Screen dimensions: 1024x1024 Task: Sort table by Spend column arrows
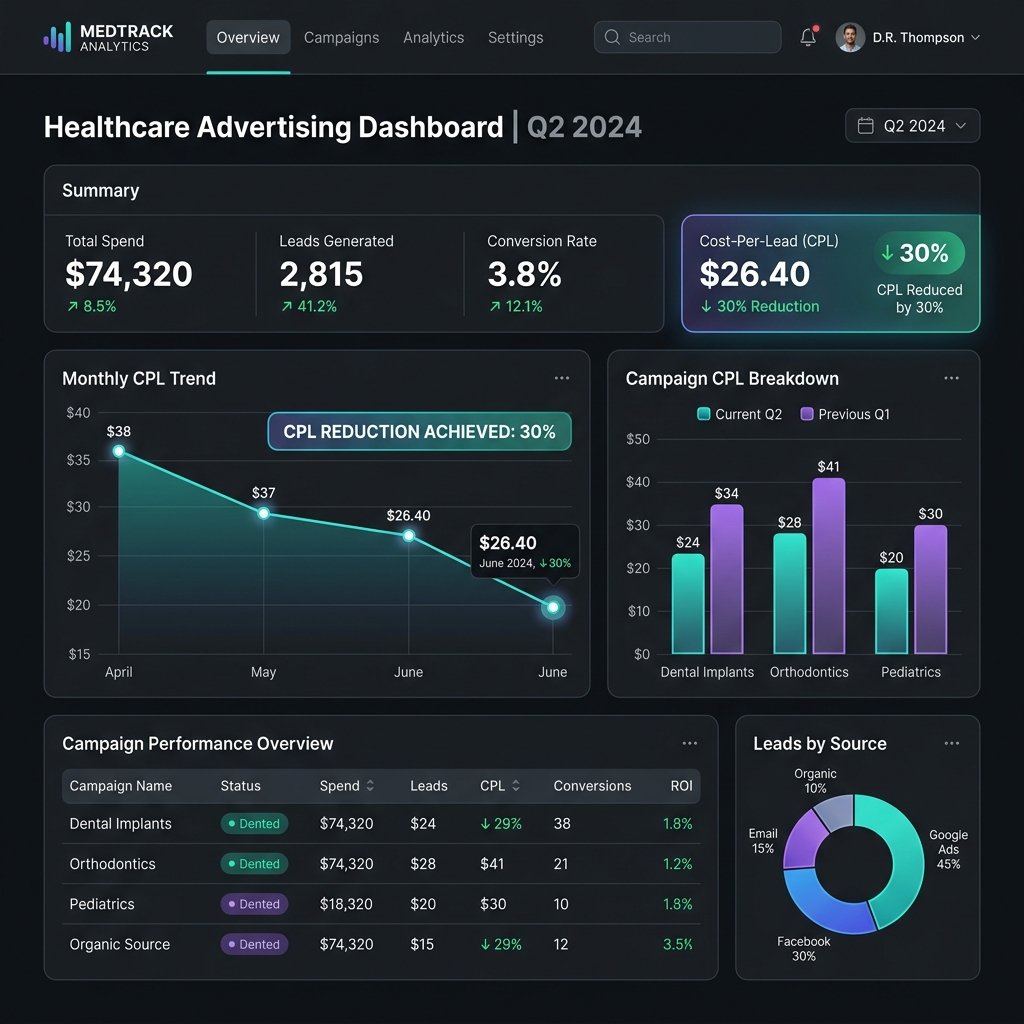click(370, 786)
